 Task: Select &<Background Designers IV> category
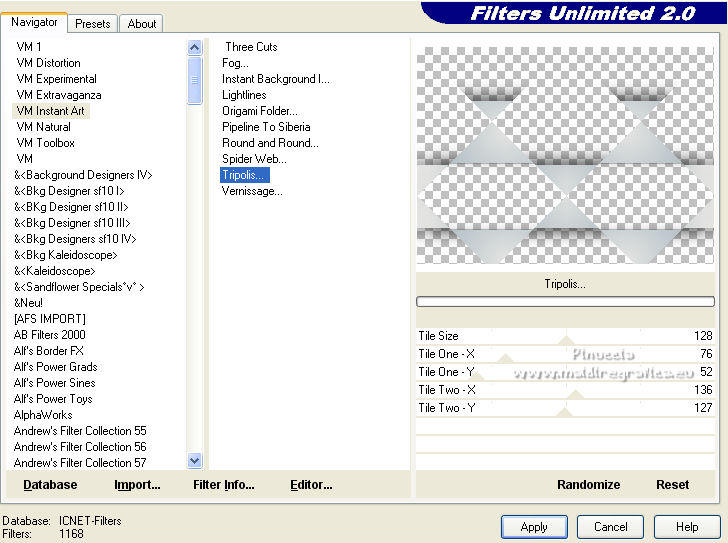(83, 175)
